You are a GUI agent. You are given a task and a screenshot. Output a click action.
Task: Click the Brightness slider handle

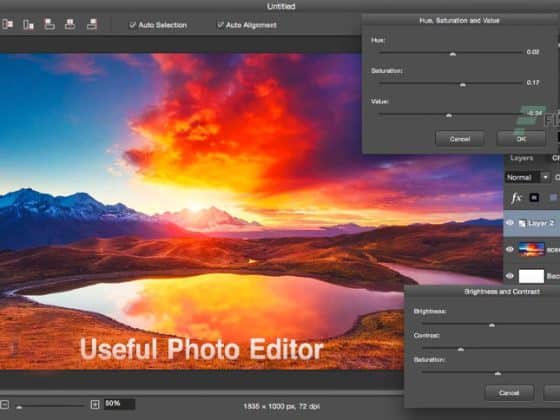[x=492, y=325]
